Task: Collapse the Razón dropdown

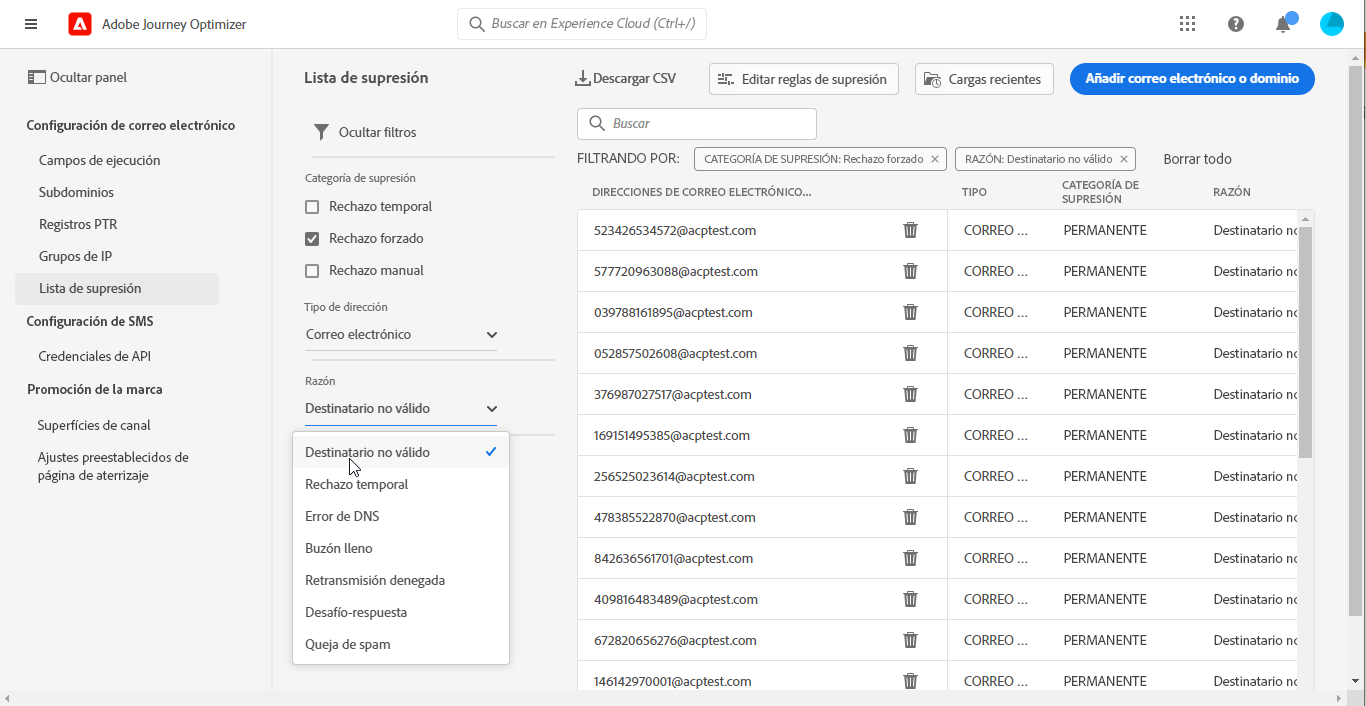Action: [401, 408]
